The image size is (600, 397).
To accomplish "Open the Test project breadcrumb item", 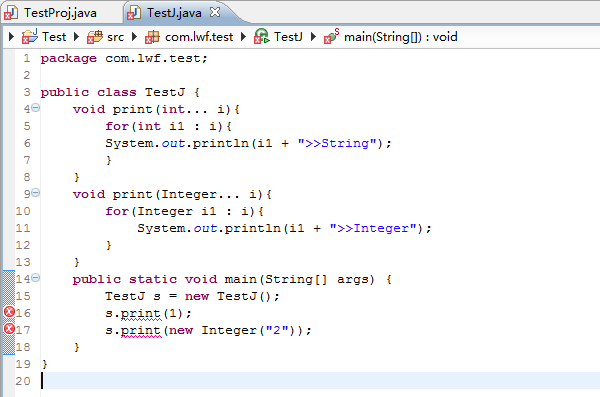I will [54, 37].
